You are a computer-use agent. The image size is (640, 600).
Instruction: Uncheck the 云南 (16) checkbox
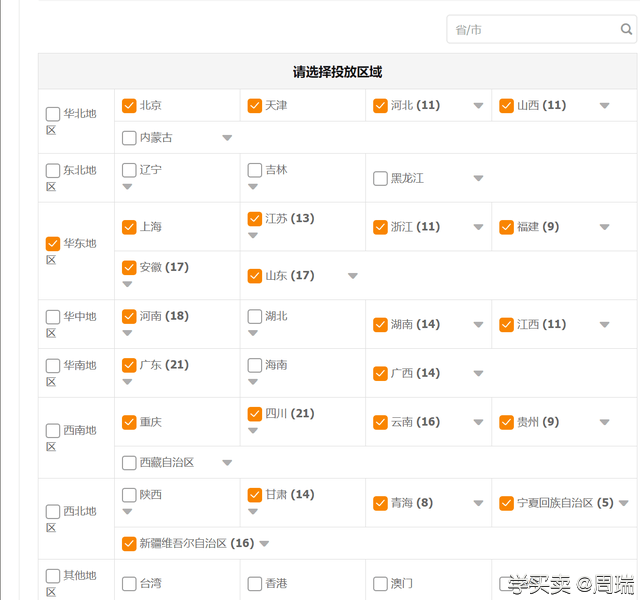[380, 422]
